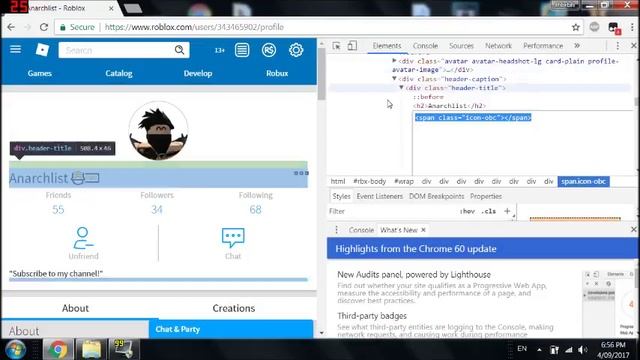
Task: View the Friends count 55
Action: click(x=58, y=209)
